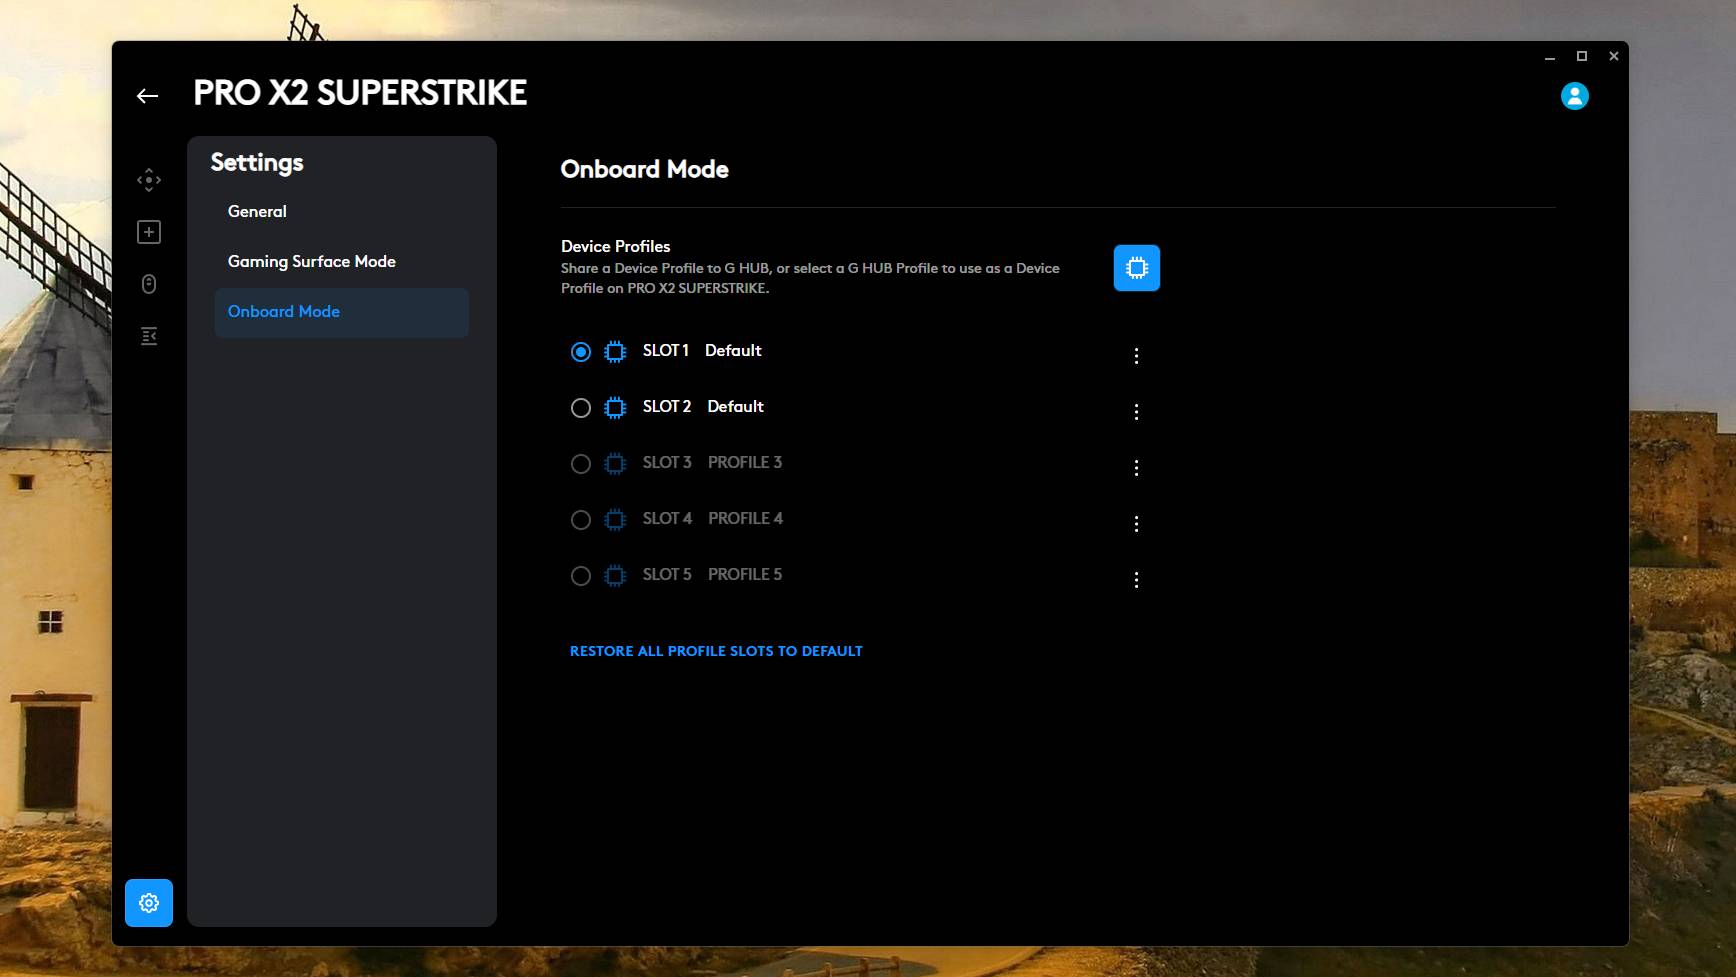Viewport: 1736px width, 977px height.
Task: Open the chip icon next to Device Profiles
Action: 1136,268
